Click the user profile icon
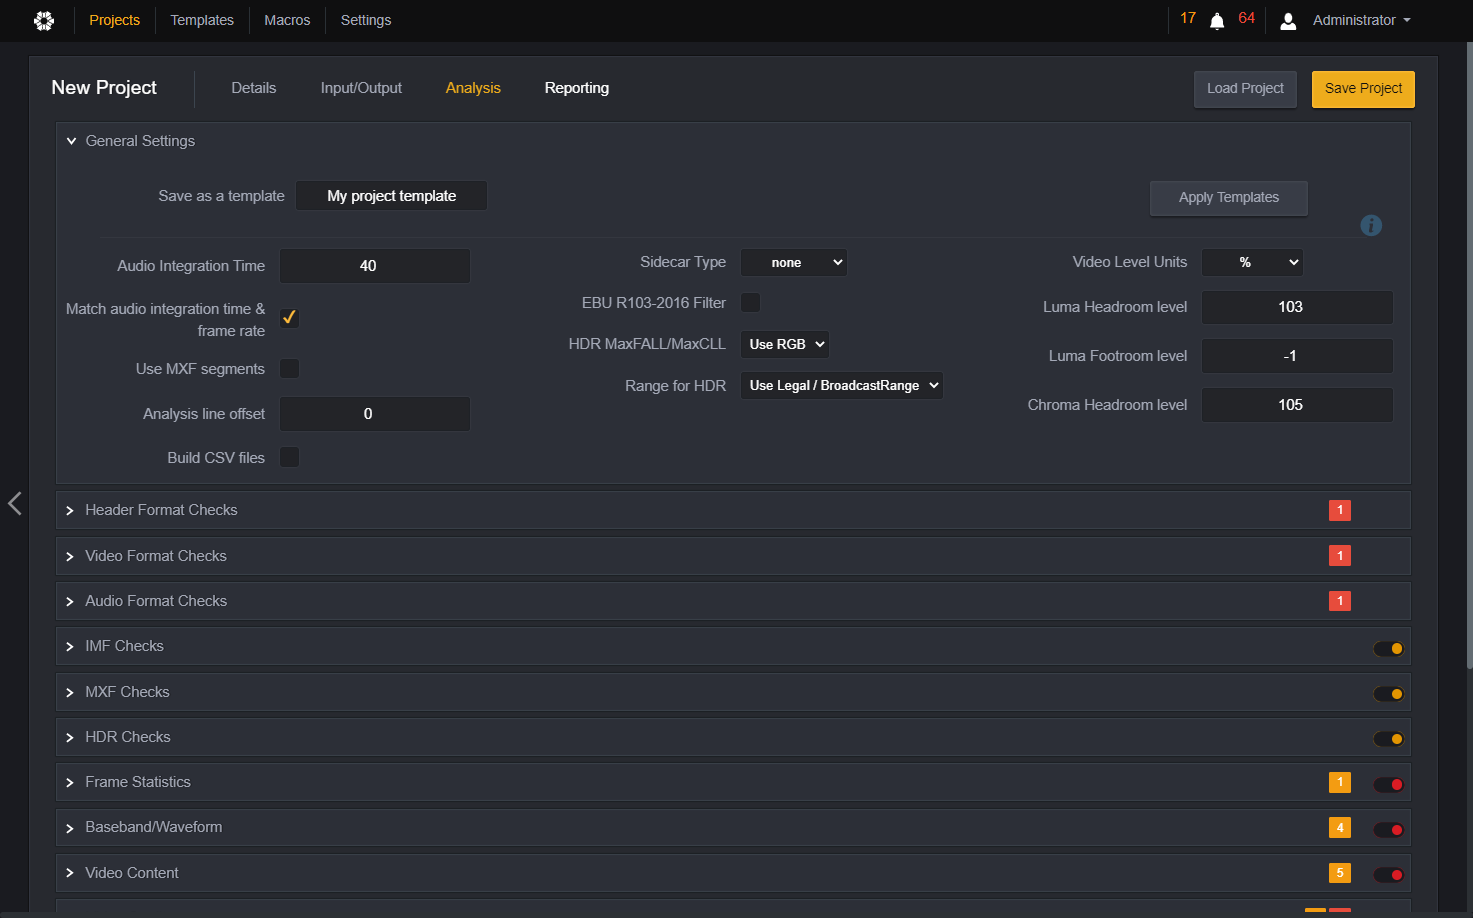1473x918 pixels. pos(1288,21)
